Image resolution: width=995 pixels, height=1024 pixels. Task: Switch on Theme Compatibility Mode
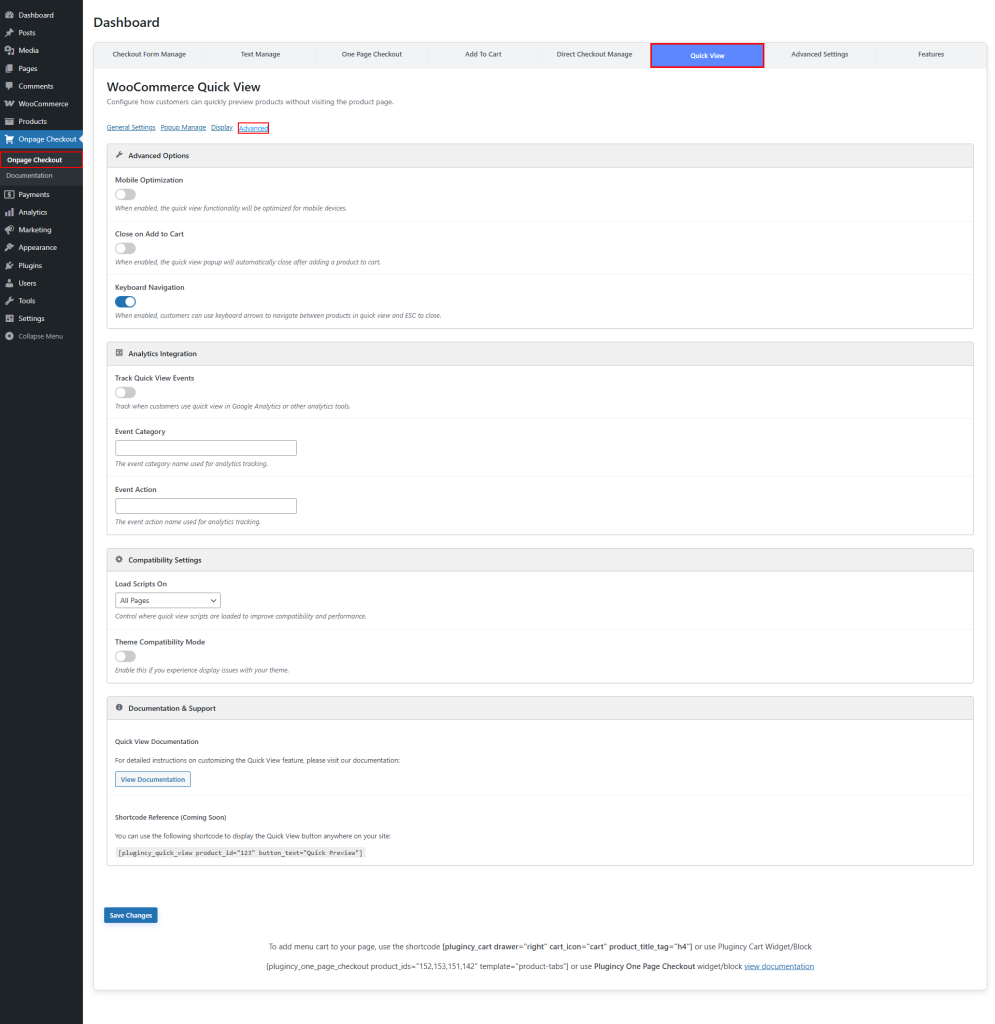125,656
